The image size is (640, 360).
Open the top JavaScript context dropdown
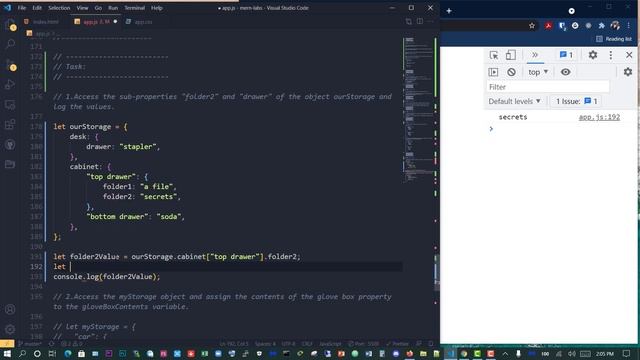pyautogui.click(x=538, y=72)
